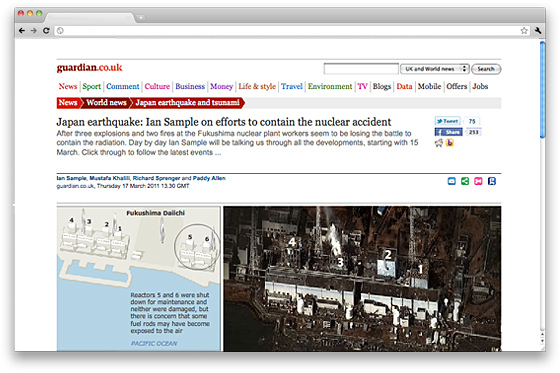560x373 pixels.
Task: Click the browser forward arrow
Action: [34, 31]
